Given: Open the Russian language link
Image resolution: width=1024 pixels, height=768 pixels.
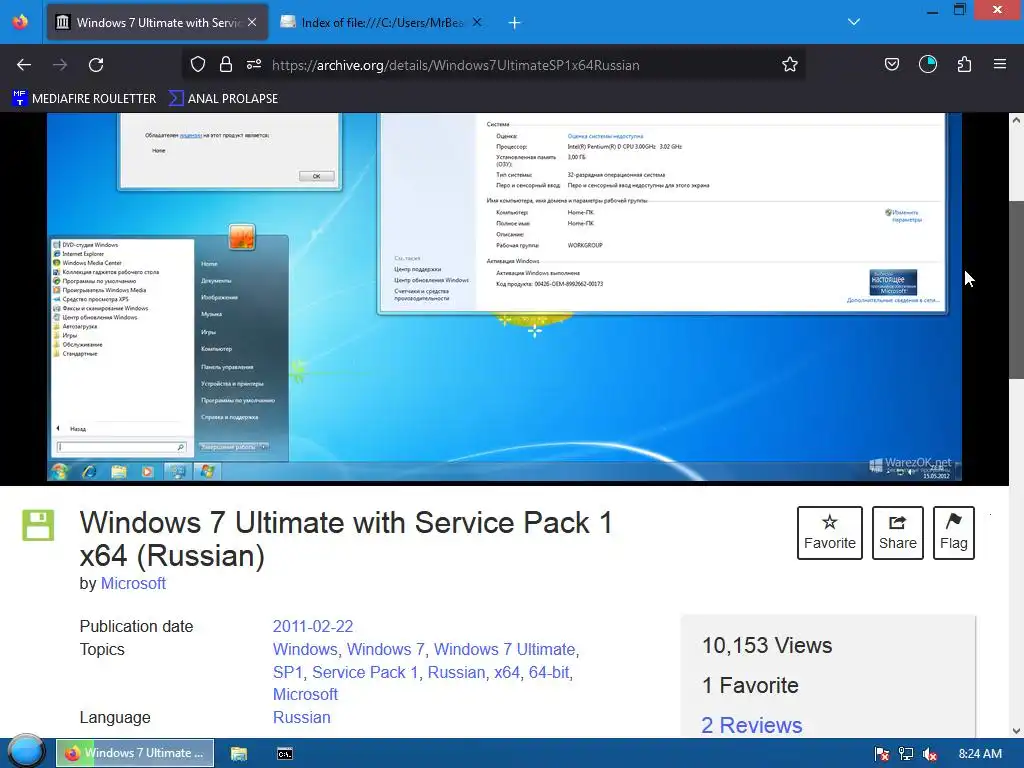Looking at the screenshot, I should [x=302, y=717].
